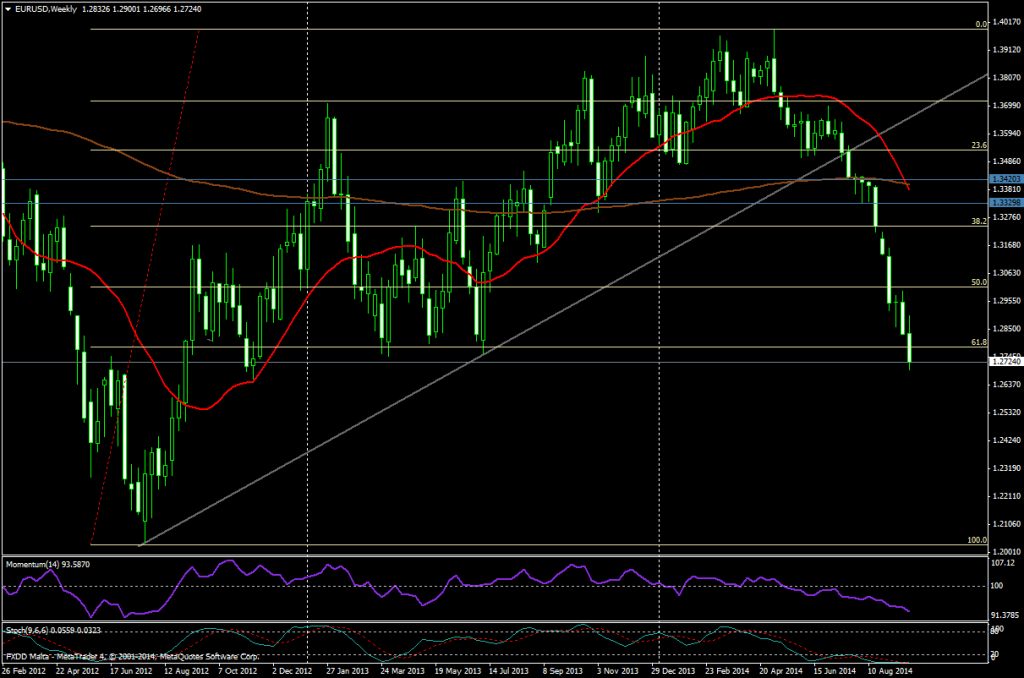
Task: Click the 61.8 Fibonacci level label
Action: tap(980, 342)
